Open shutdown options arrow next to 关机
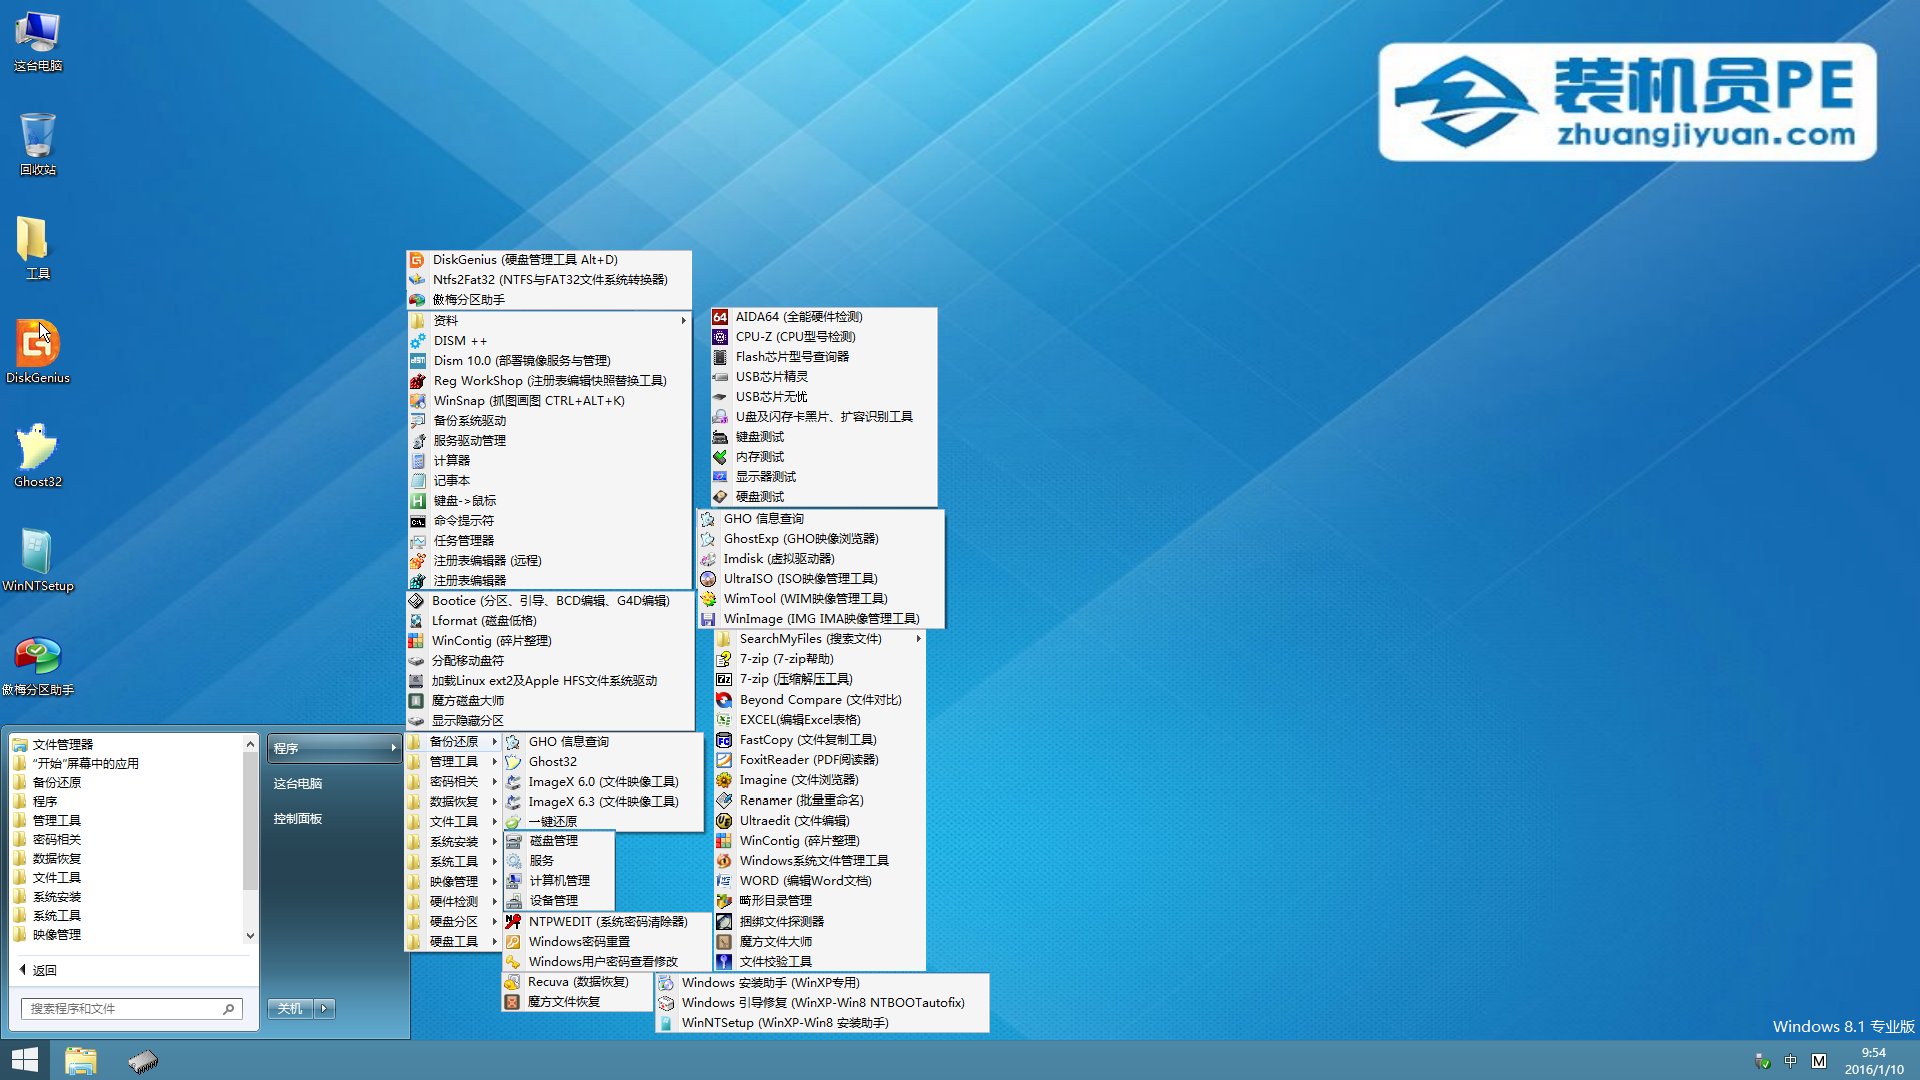The width and height of the screenshot is (1920, 1080). [325, 1009]
